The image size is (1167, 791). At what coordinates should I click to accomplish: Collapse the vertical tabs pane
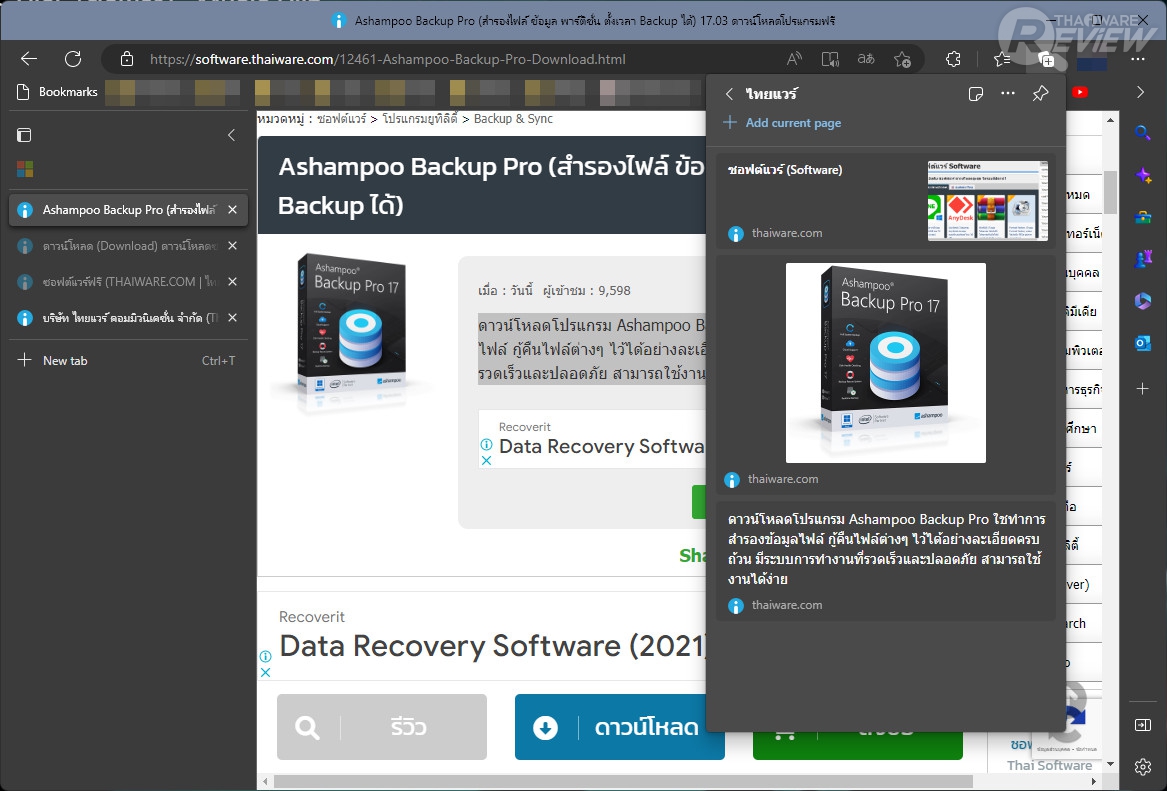tap(231, 135)
